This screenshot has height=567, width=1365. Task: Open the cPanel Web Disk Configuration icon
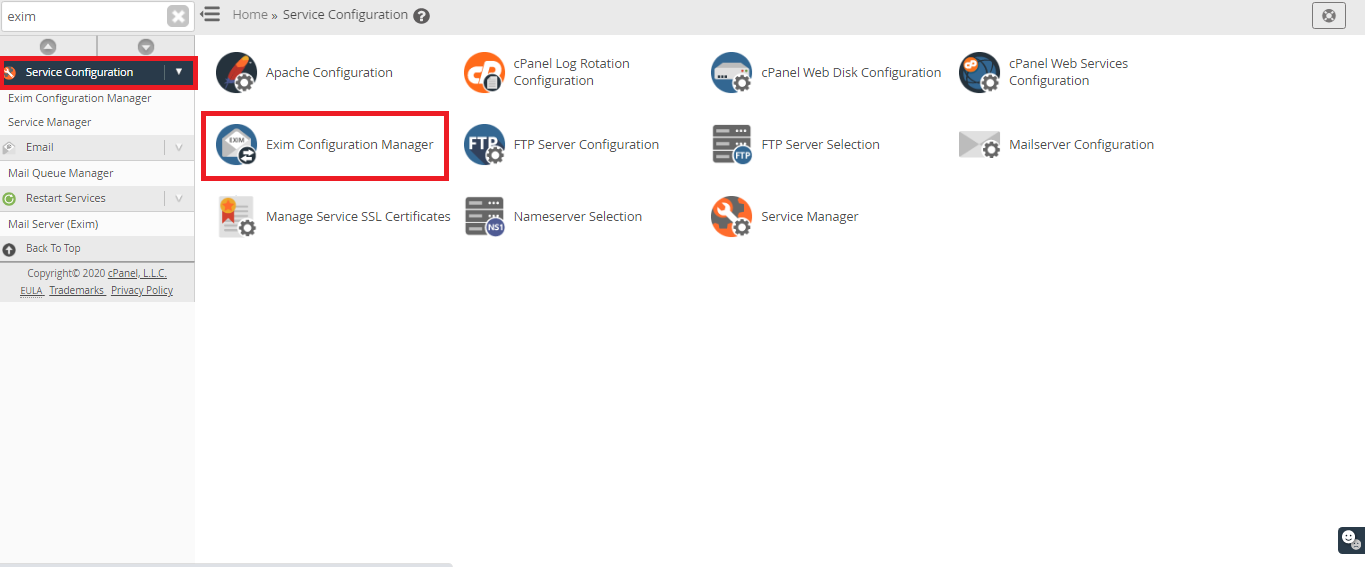coord(732,72)
